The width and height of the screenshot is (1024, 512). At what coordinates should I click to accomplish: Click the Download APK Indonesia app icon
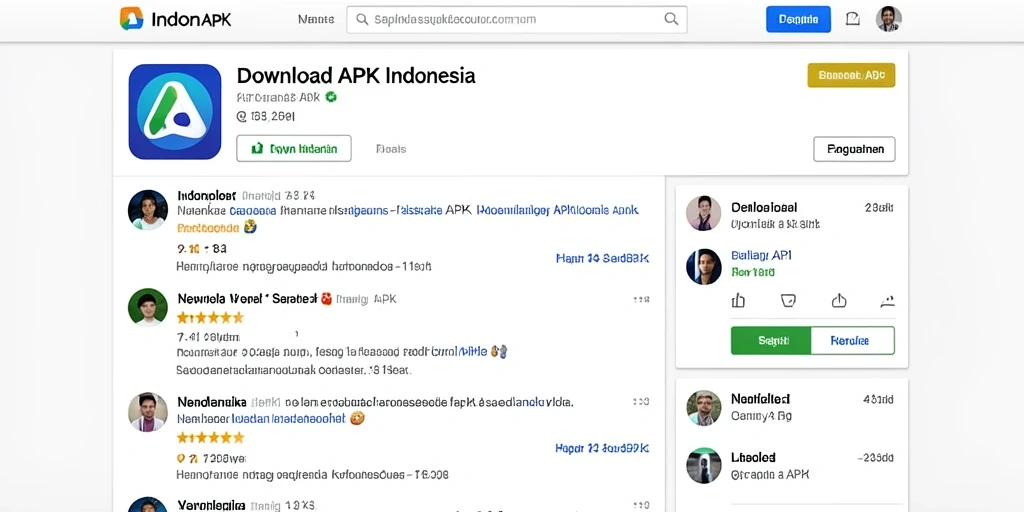(175, 112)
